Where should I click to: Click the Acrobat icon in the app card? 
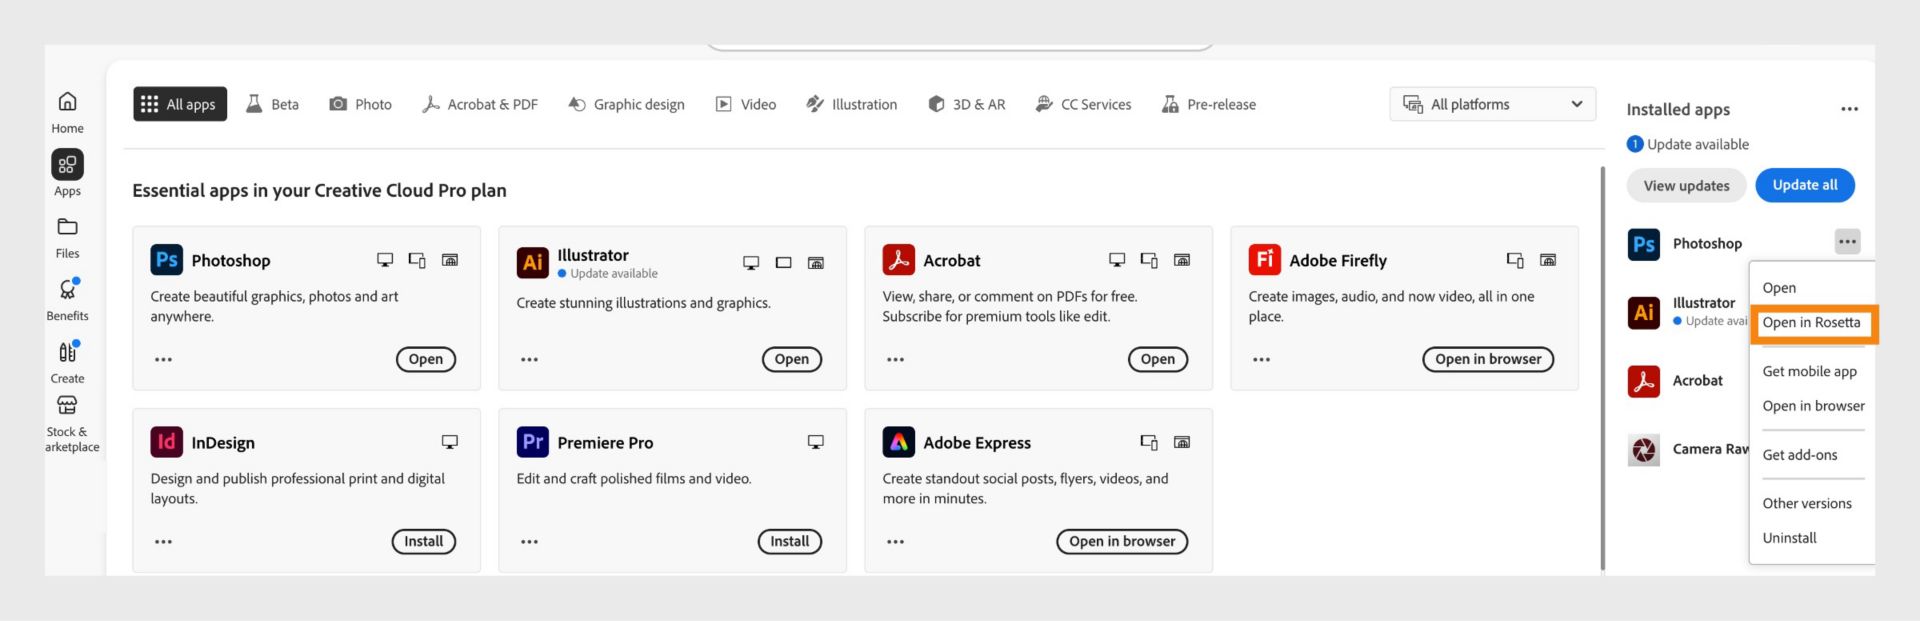click(x=898, y=260)
